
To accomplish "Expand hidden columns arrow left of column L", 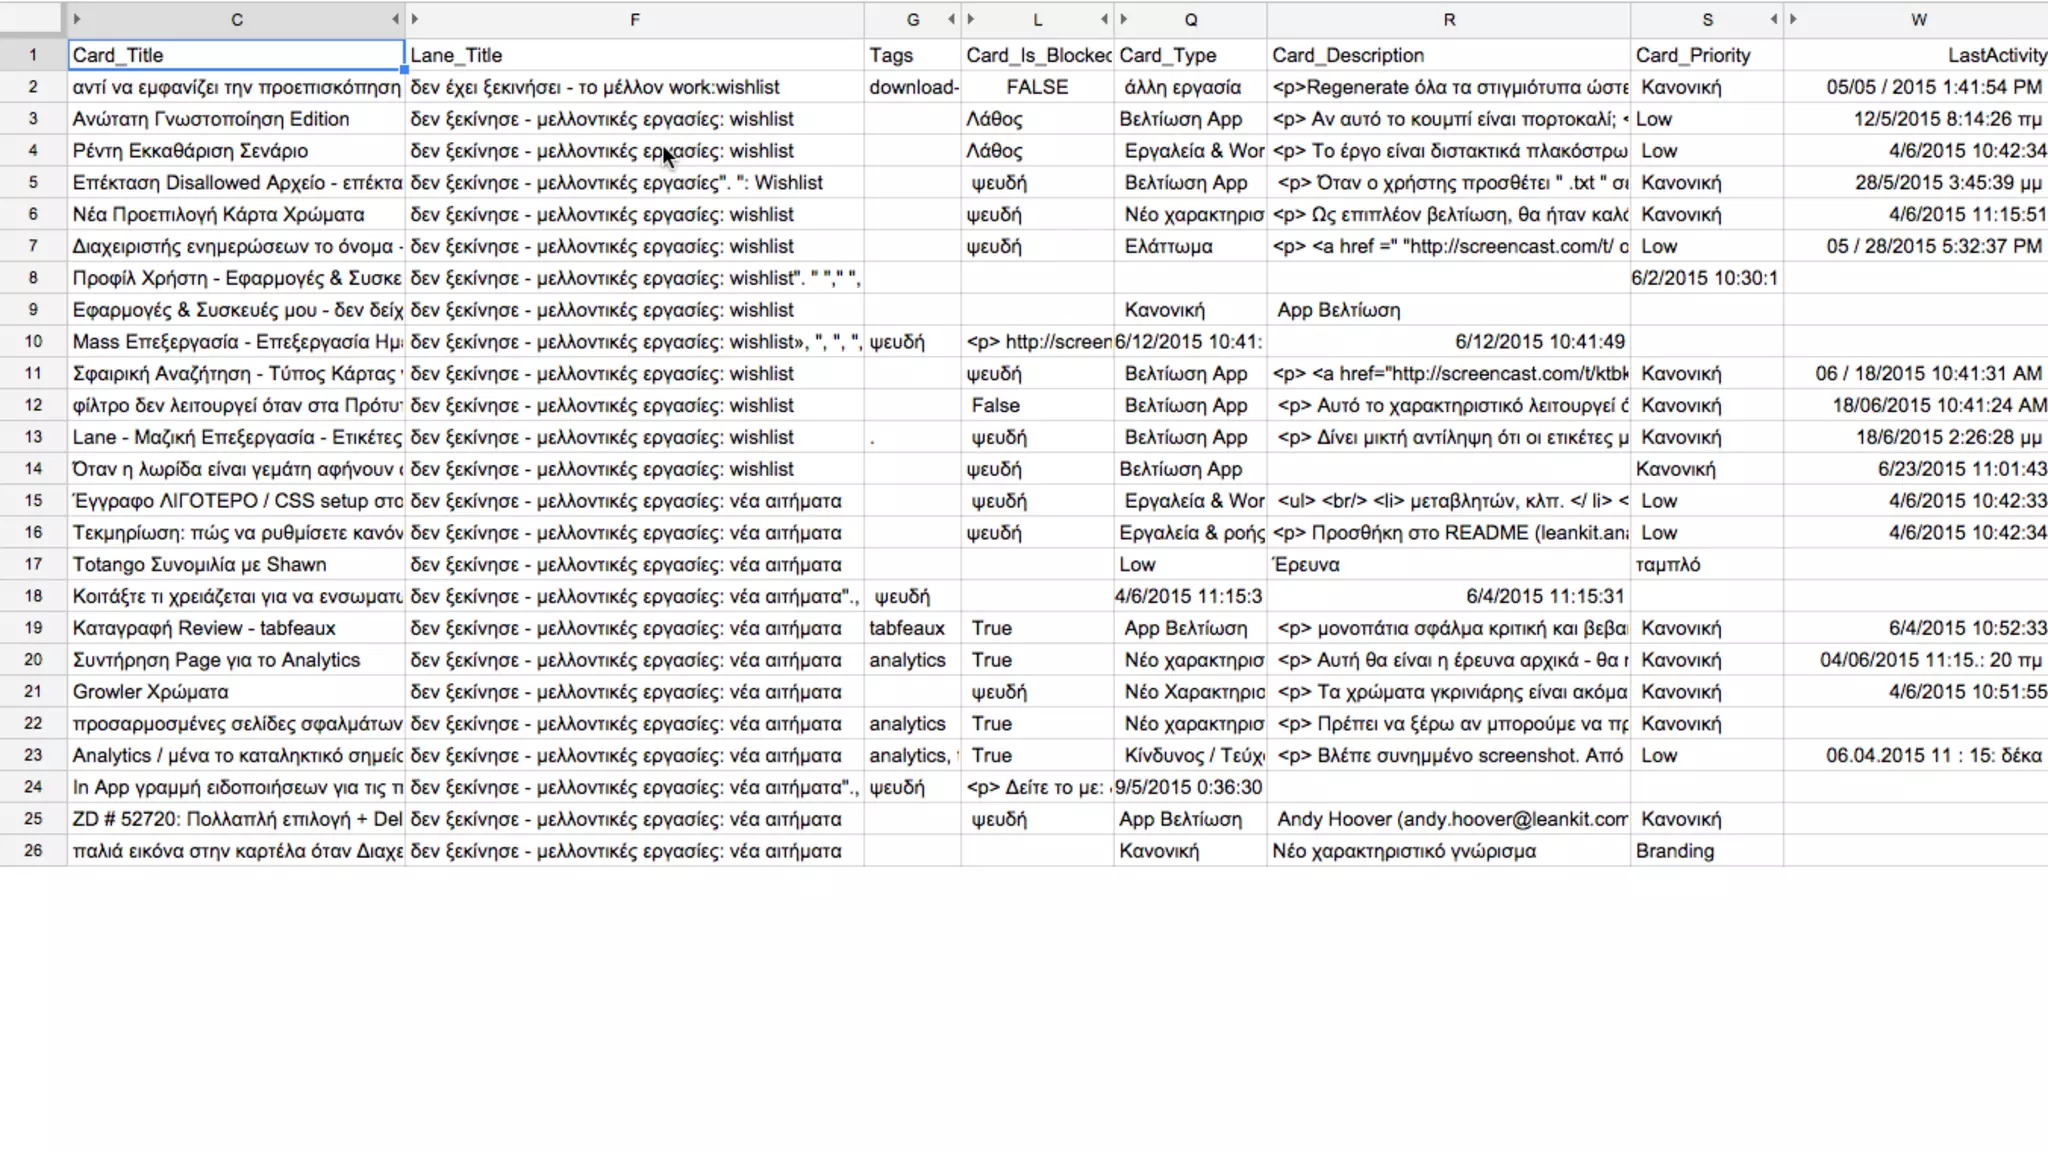I will [971, 19].
